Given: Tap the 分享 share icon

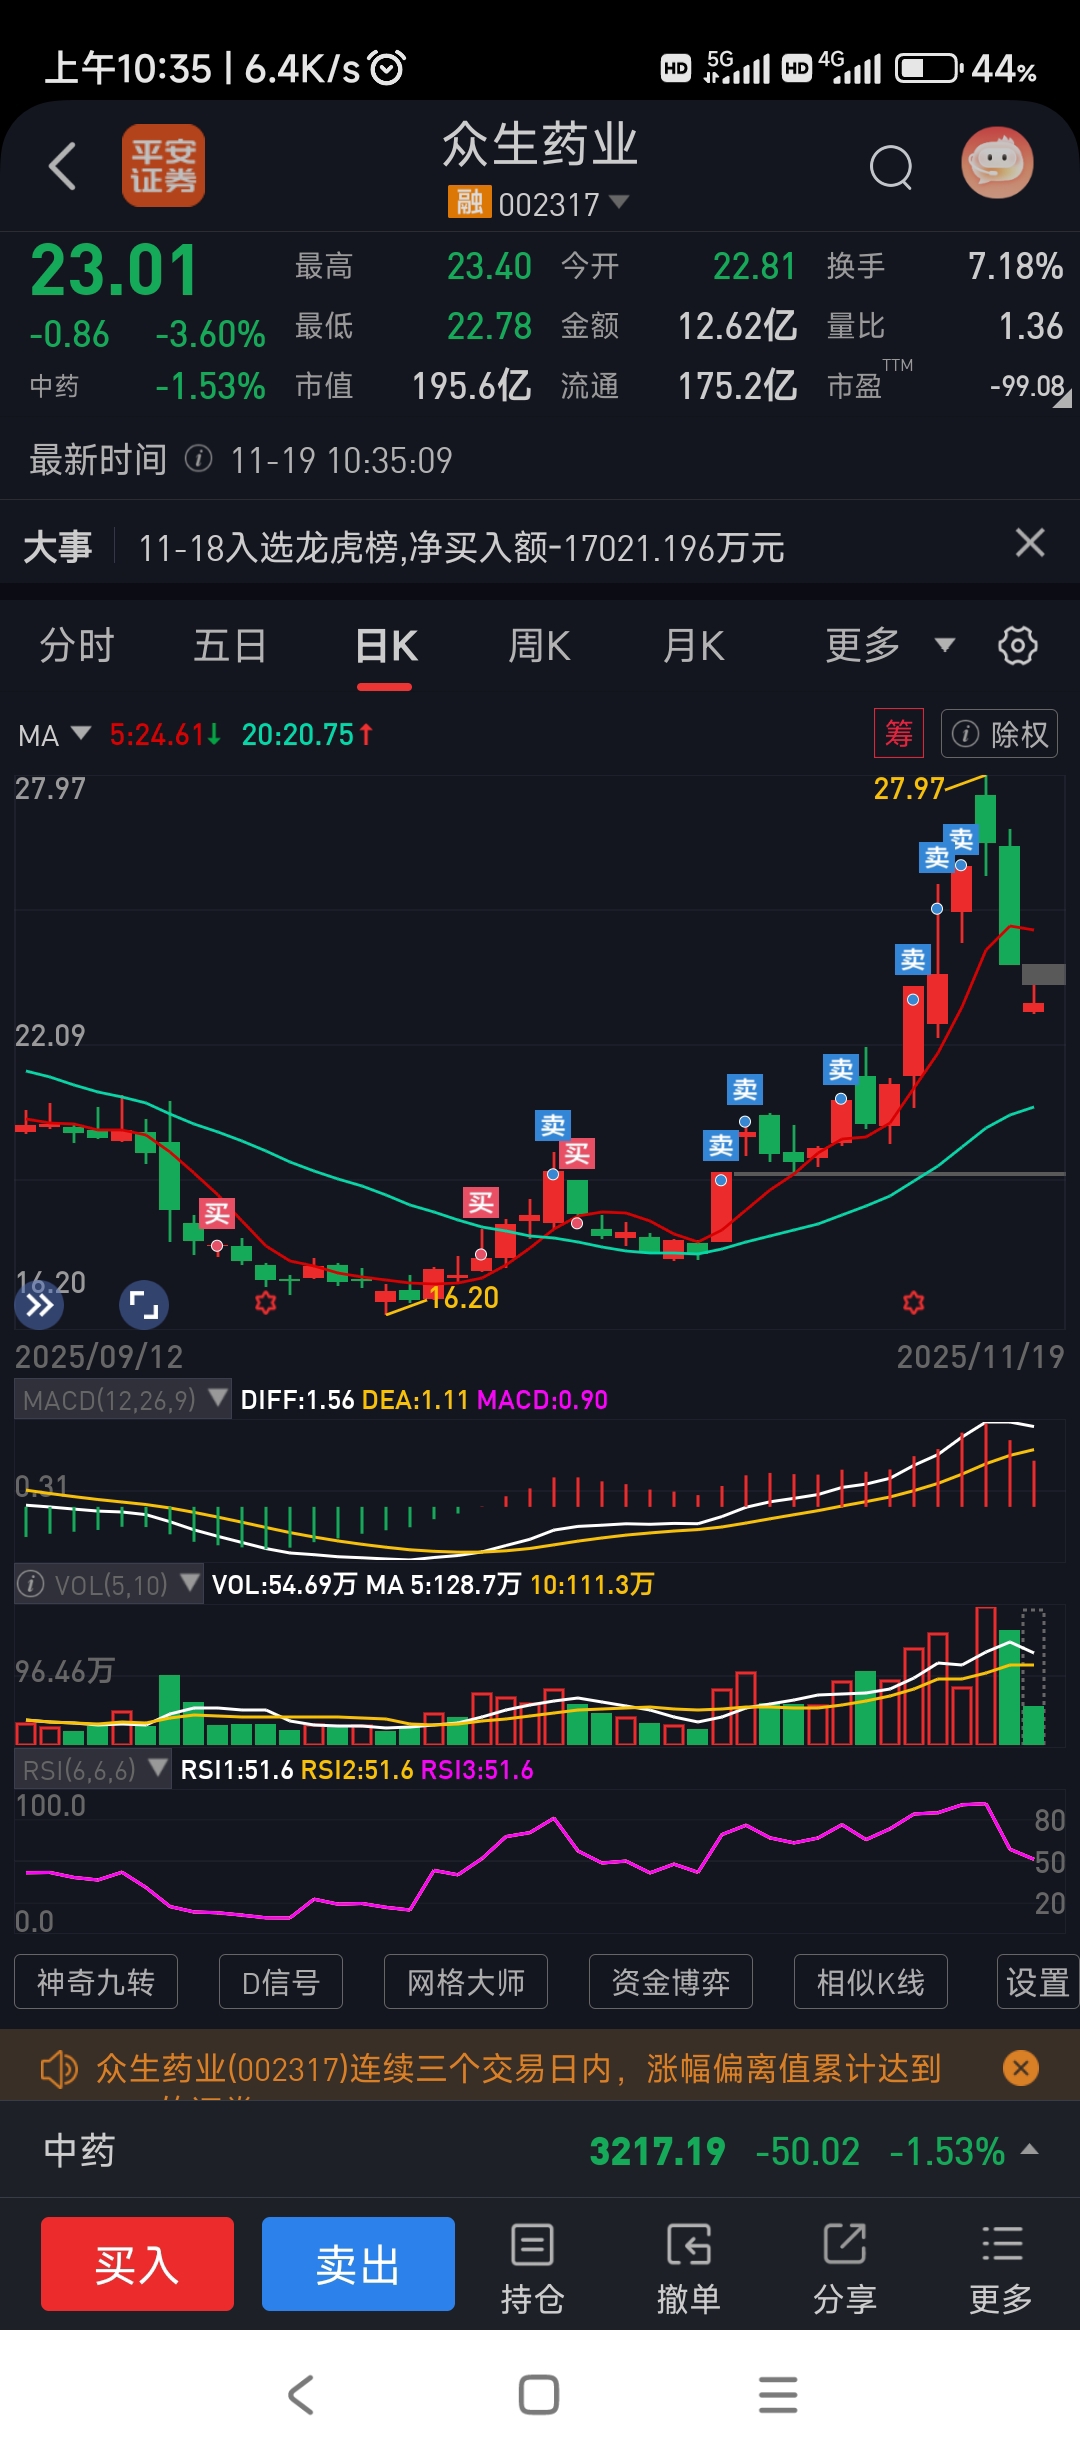Looking at the screenshot, I should click(844, 2268).
